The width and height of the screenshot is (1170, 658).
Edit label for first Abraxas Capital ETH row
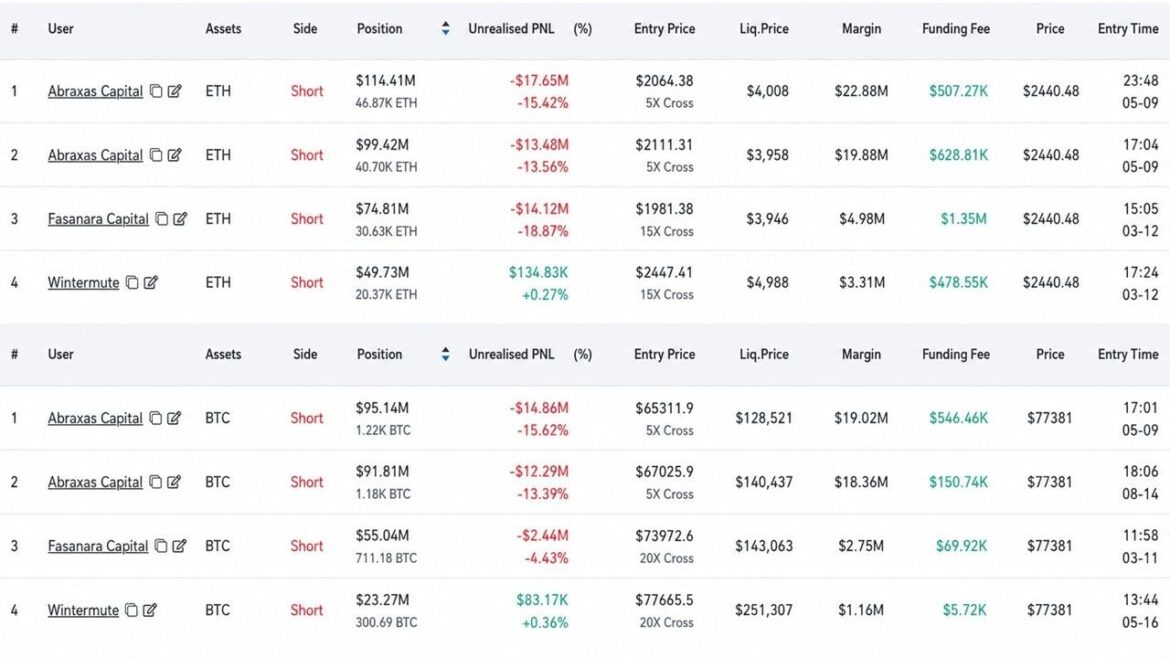pyautogui.click(x=175, y=91)
